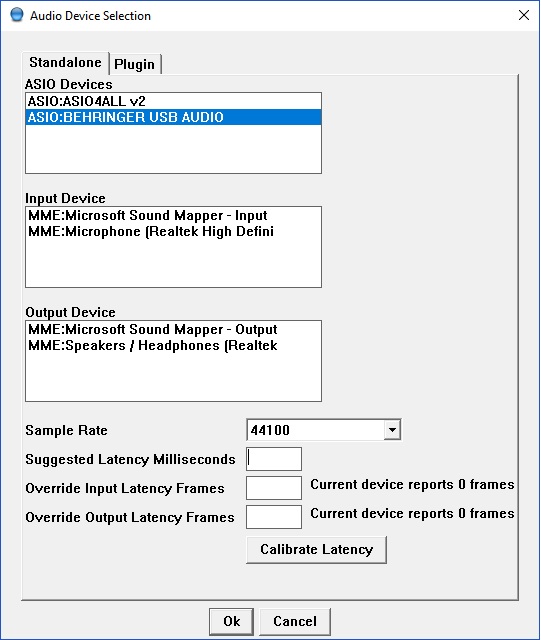Focus the Override Input Latency Frames field

pos(274,488)
